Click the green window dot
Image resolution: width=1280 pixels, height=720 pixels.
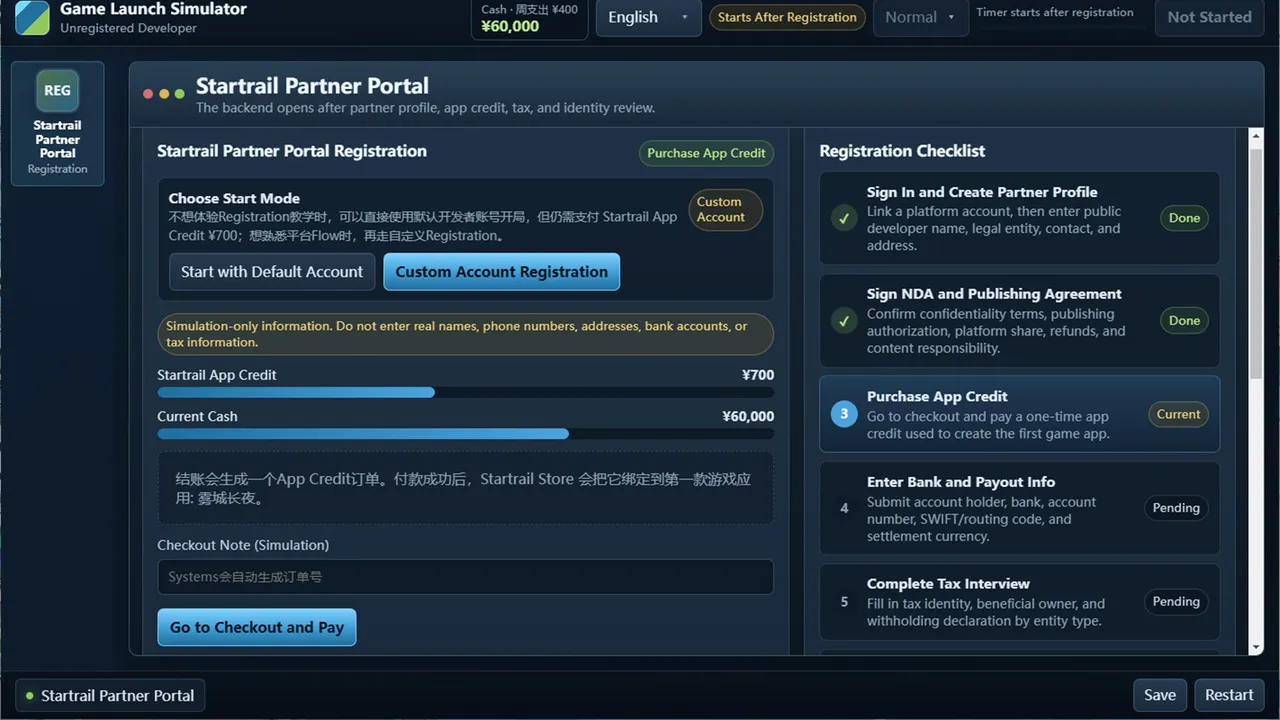[180, 94]
